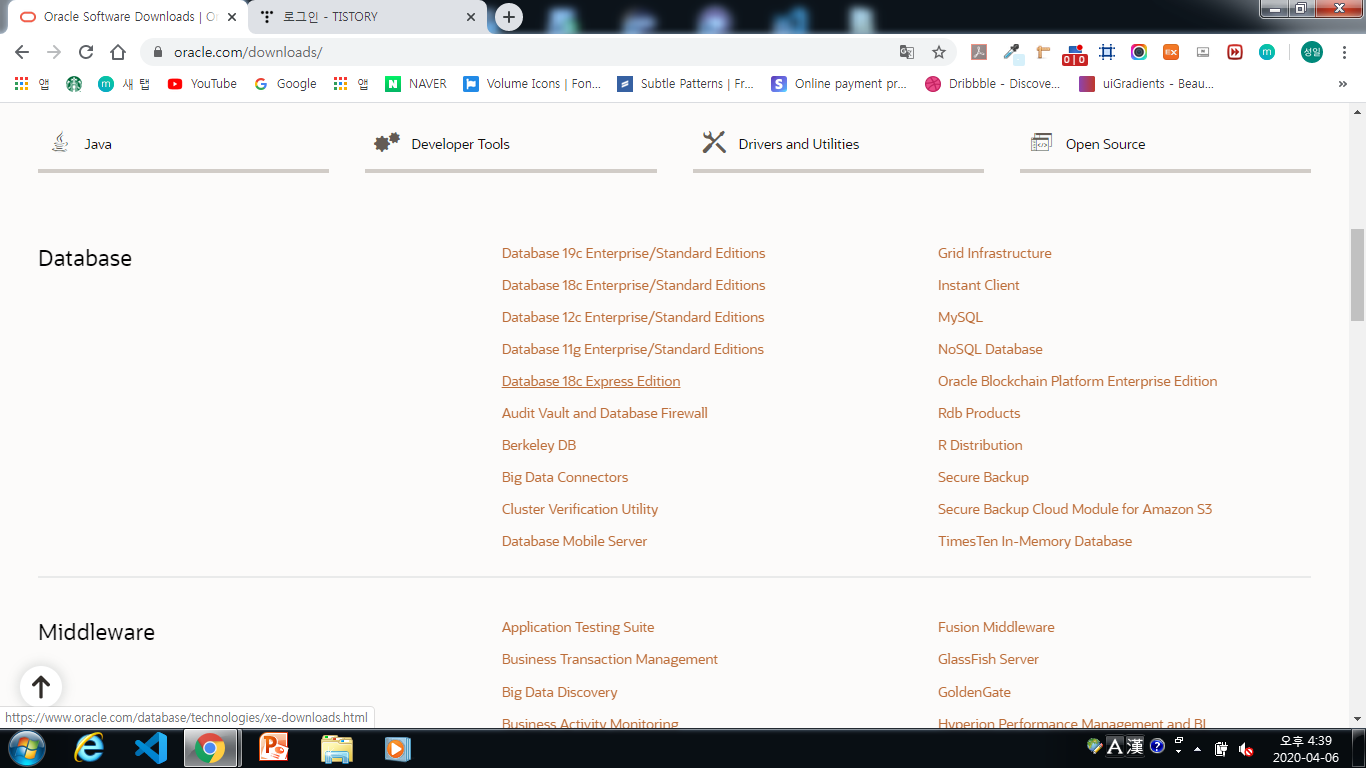Open the browser home page icon
Viewport: 1366px width, 768px height.
point(118,52)
